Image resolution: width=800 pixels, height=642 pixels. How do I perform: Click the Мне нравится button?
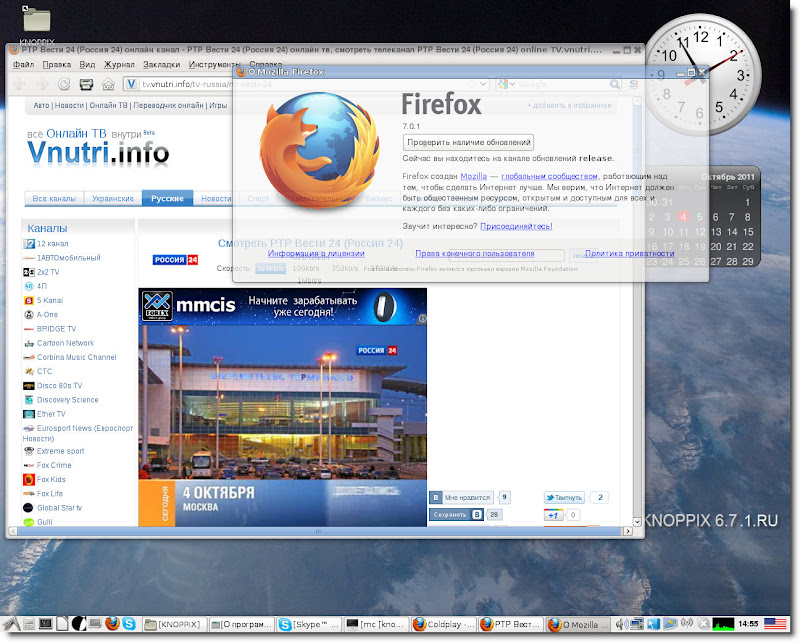[x=462, y=497]
